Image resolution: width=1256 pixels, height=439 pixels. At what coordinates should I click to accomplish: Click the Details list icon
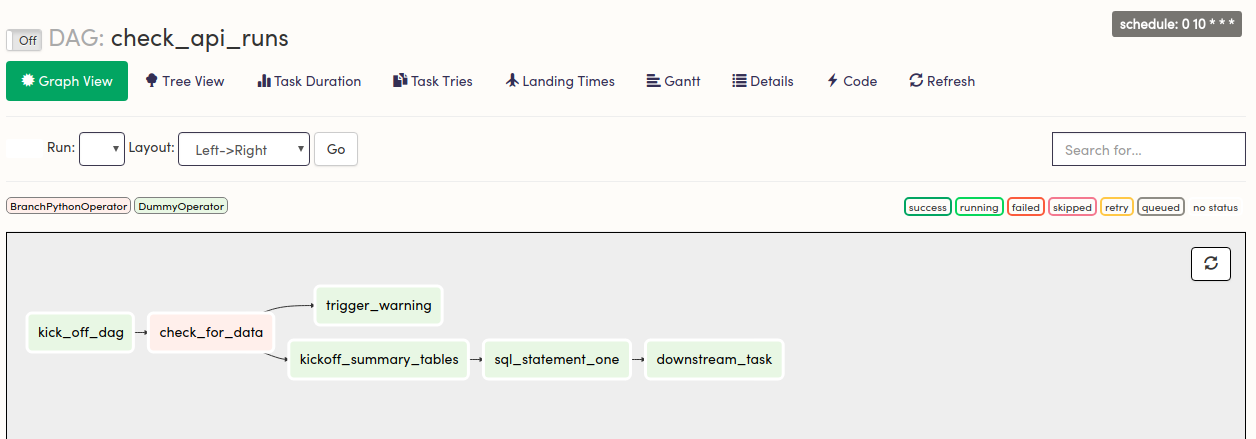click(740, 81)
